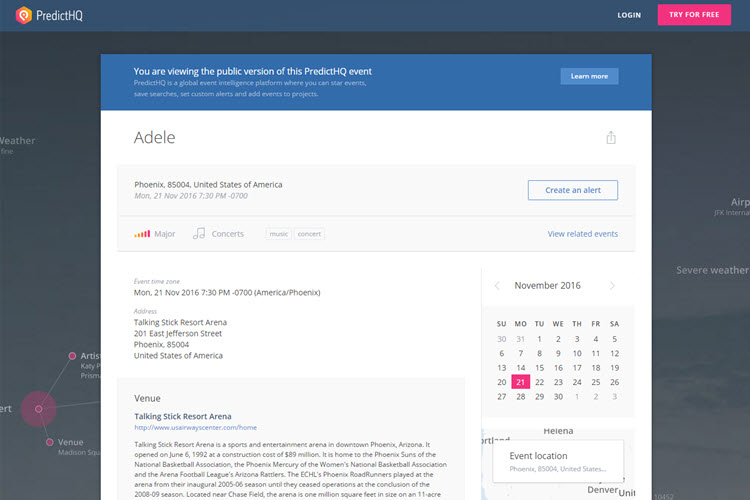Click the PredictHQ logo icon
Image resolution: width=750 pixels, height=500 pixels.
pyautogui.click(x=23, y=15)
